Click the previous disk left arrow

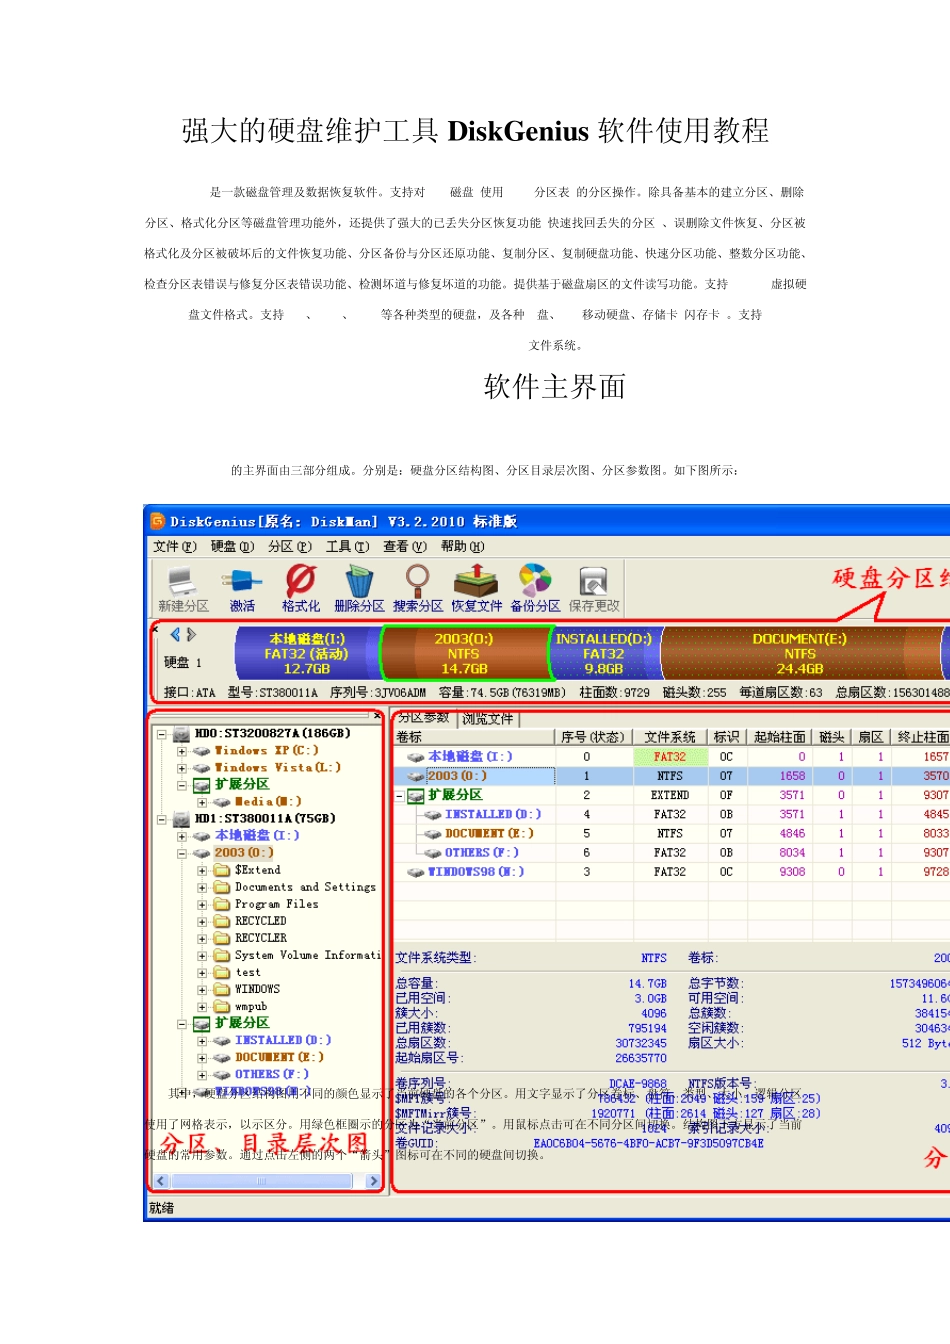pos(175,634)
